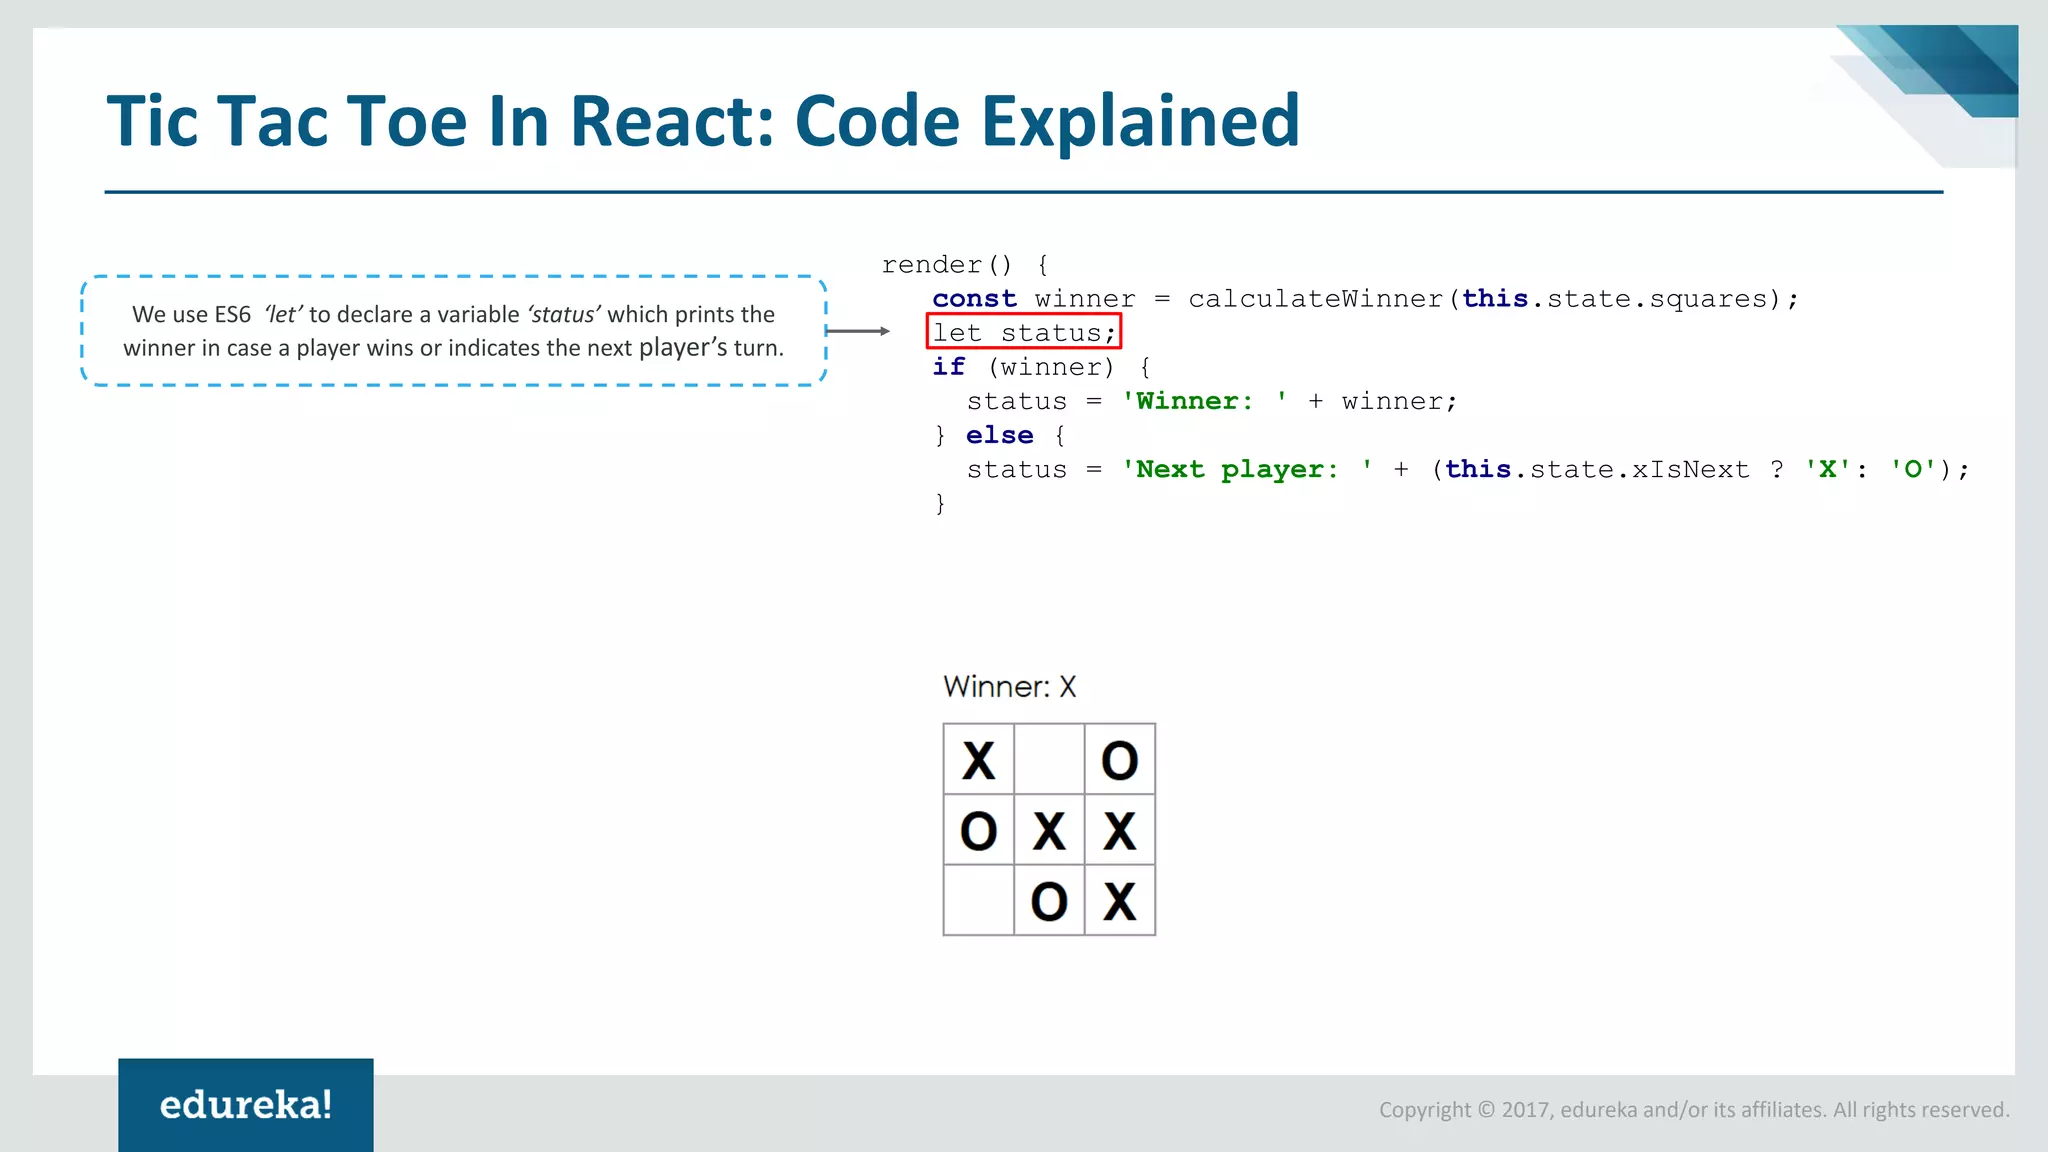Screen dimensions: 2048x1152
Task: Click the middle-right X square
Action: point(1119,830)
